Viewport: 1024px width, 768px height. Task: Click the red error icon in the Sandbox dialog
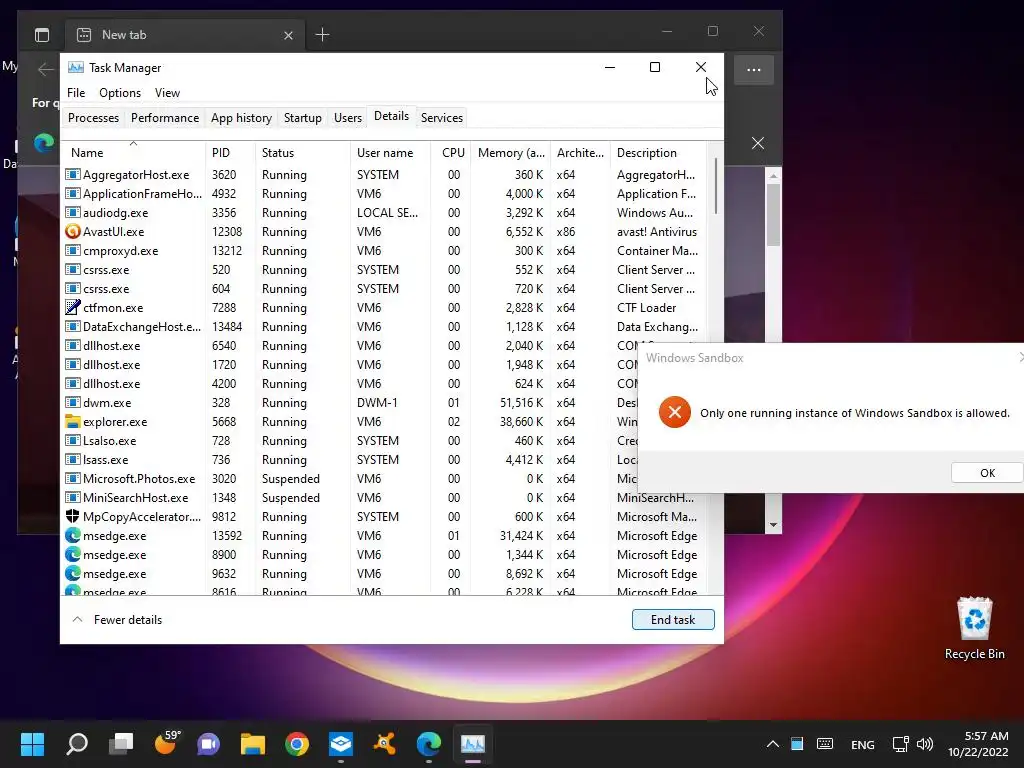pyautogui.click(x=675, y=412)
